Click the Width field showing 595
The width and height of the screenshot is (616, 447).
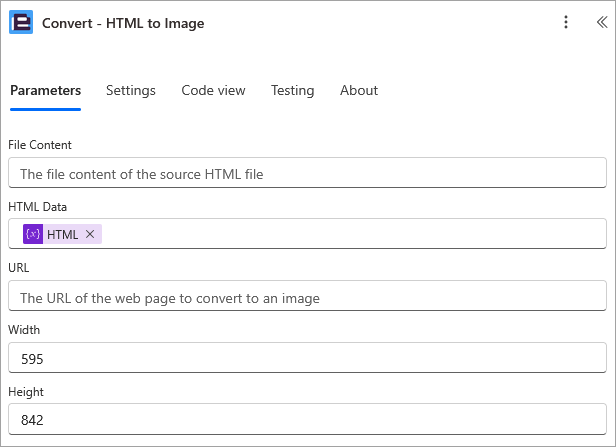307,357
